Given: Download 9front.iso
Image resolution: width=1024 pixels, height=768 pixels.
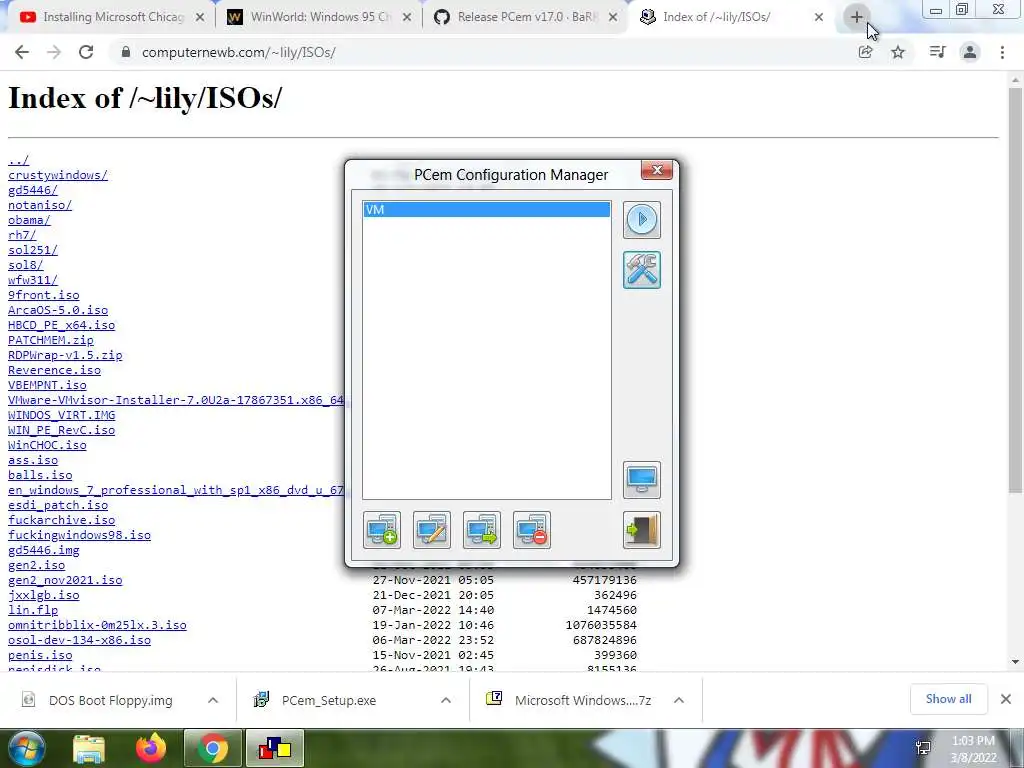Looking at the screenshot, I should tap(44, 295).
